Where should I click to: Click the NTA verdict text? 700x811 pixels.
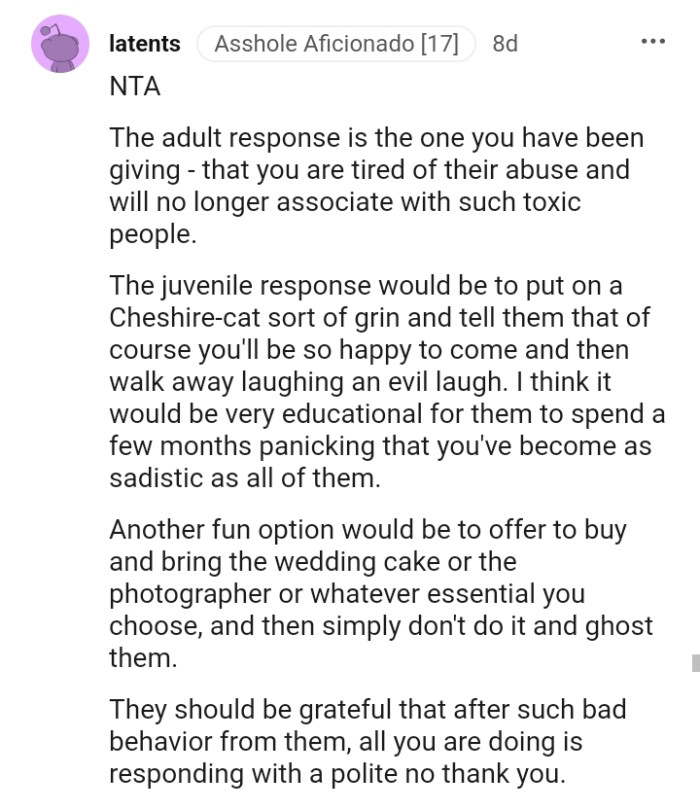tap(131, 86)
